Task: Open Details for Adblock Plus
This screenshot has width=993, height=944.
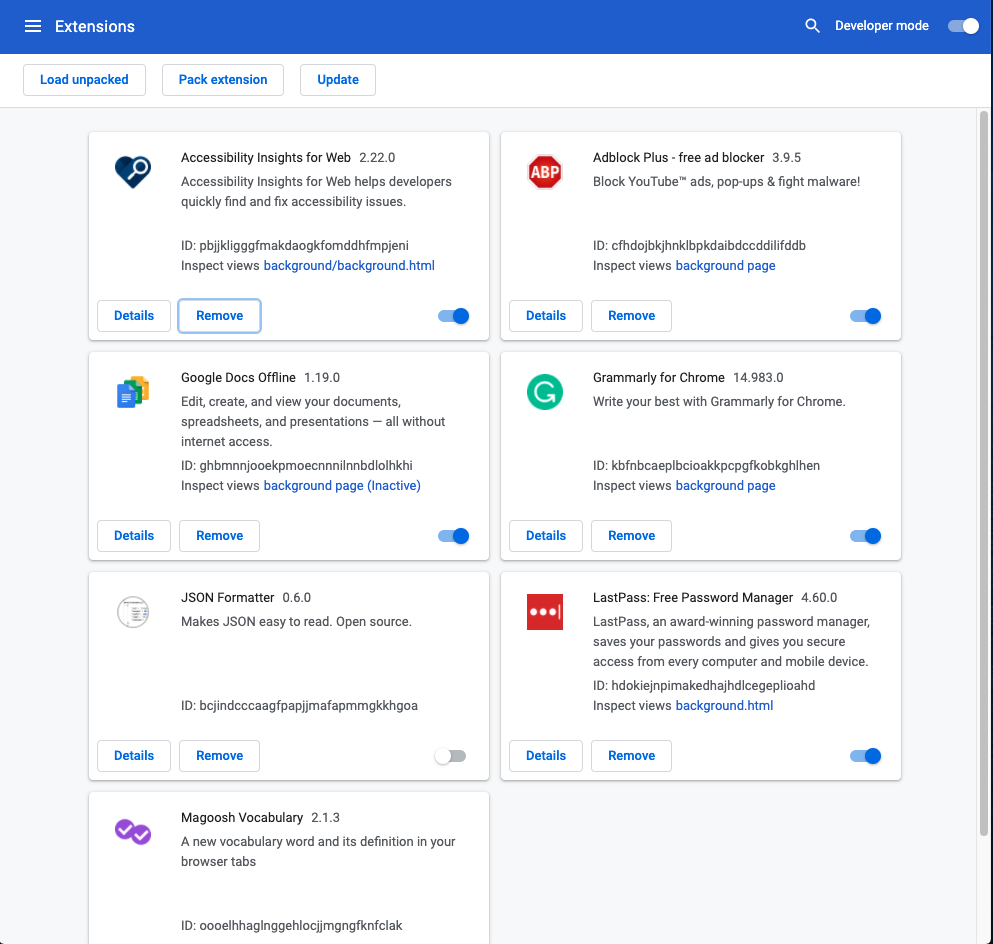Action: (546, 316)
